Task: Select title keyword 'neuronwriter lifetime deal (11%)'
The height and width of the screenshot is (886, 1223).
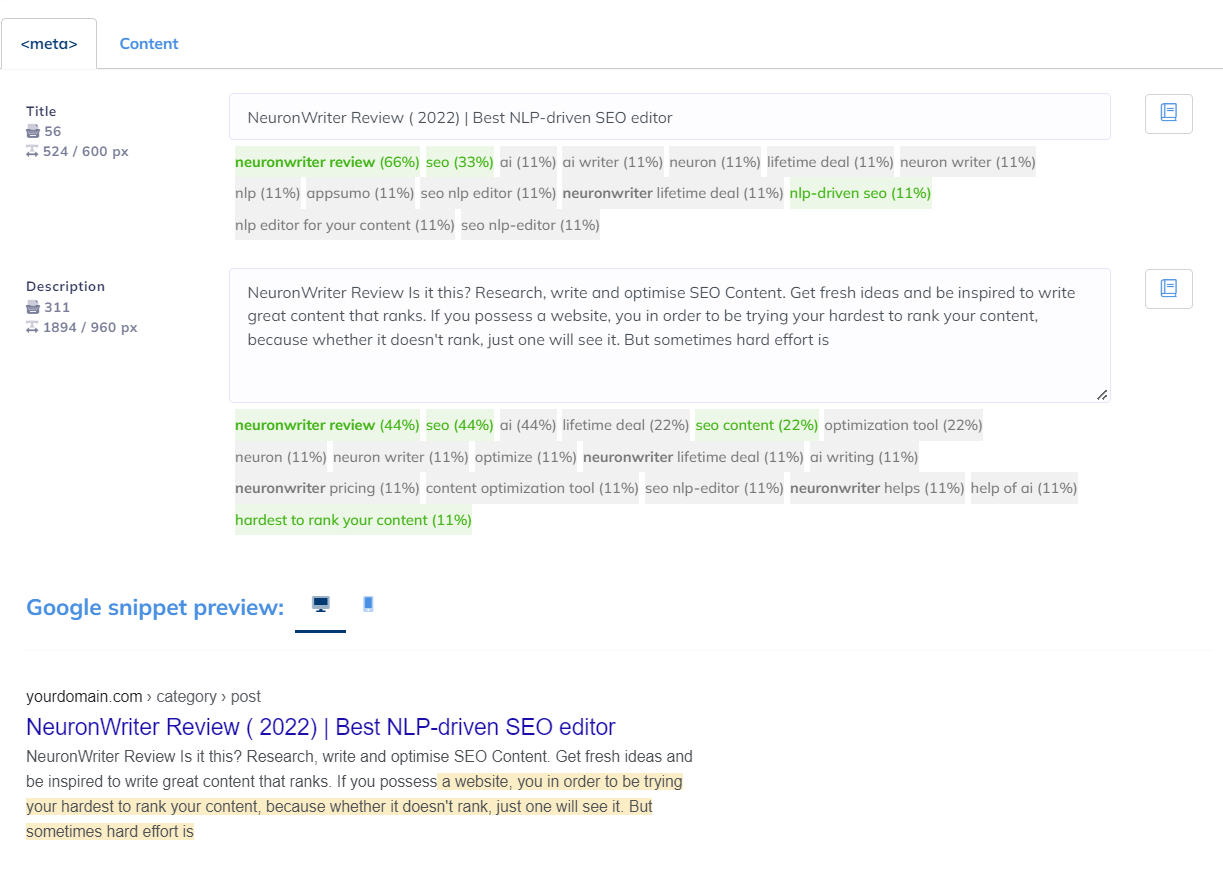Action: click(673, 193)
